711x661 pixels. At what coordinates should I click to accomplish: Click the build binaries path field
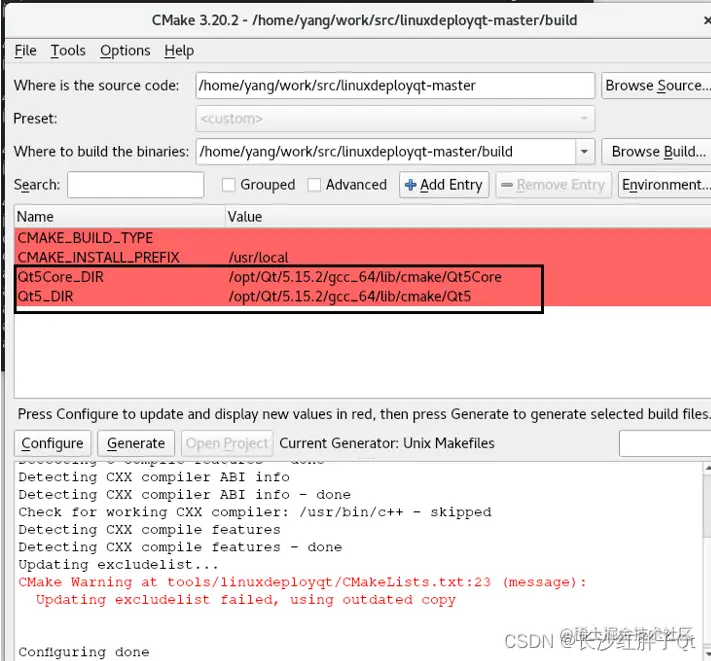coord(386,151)
